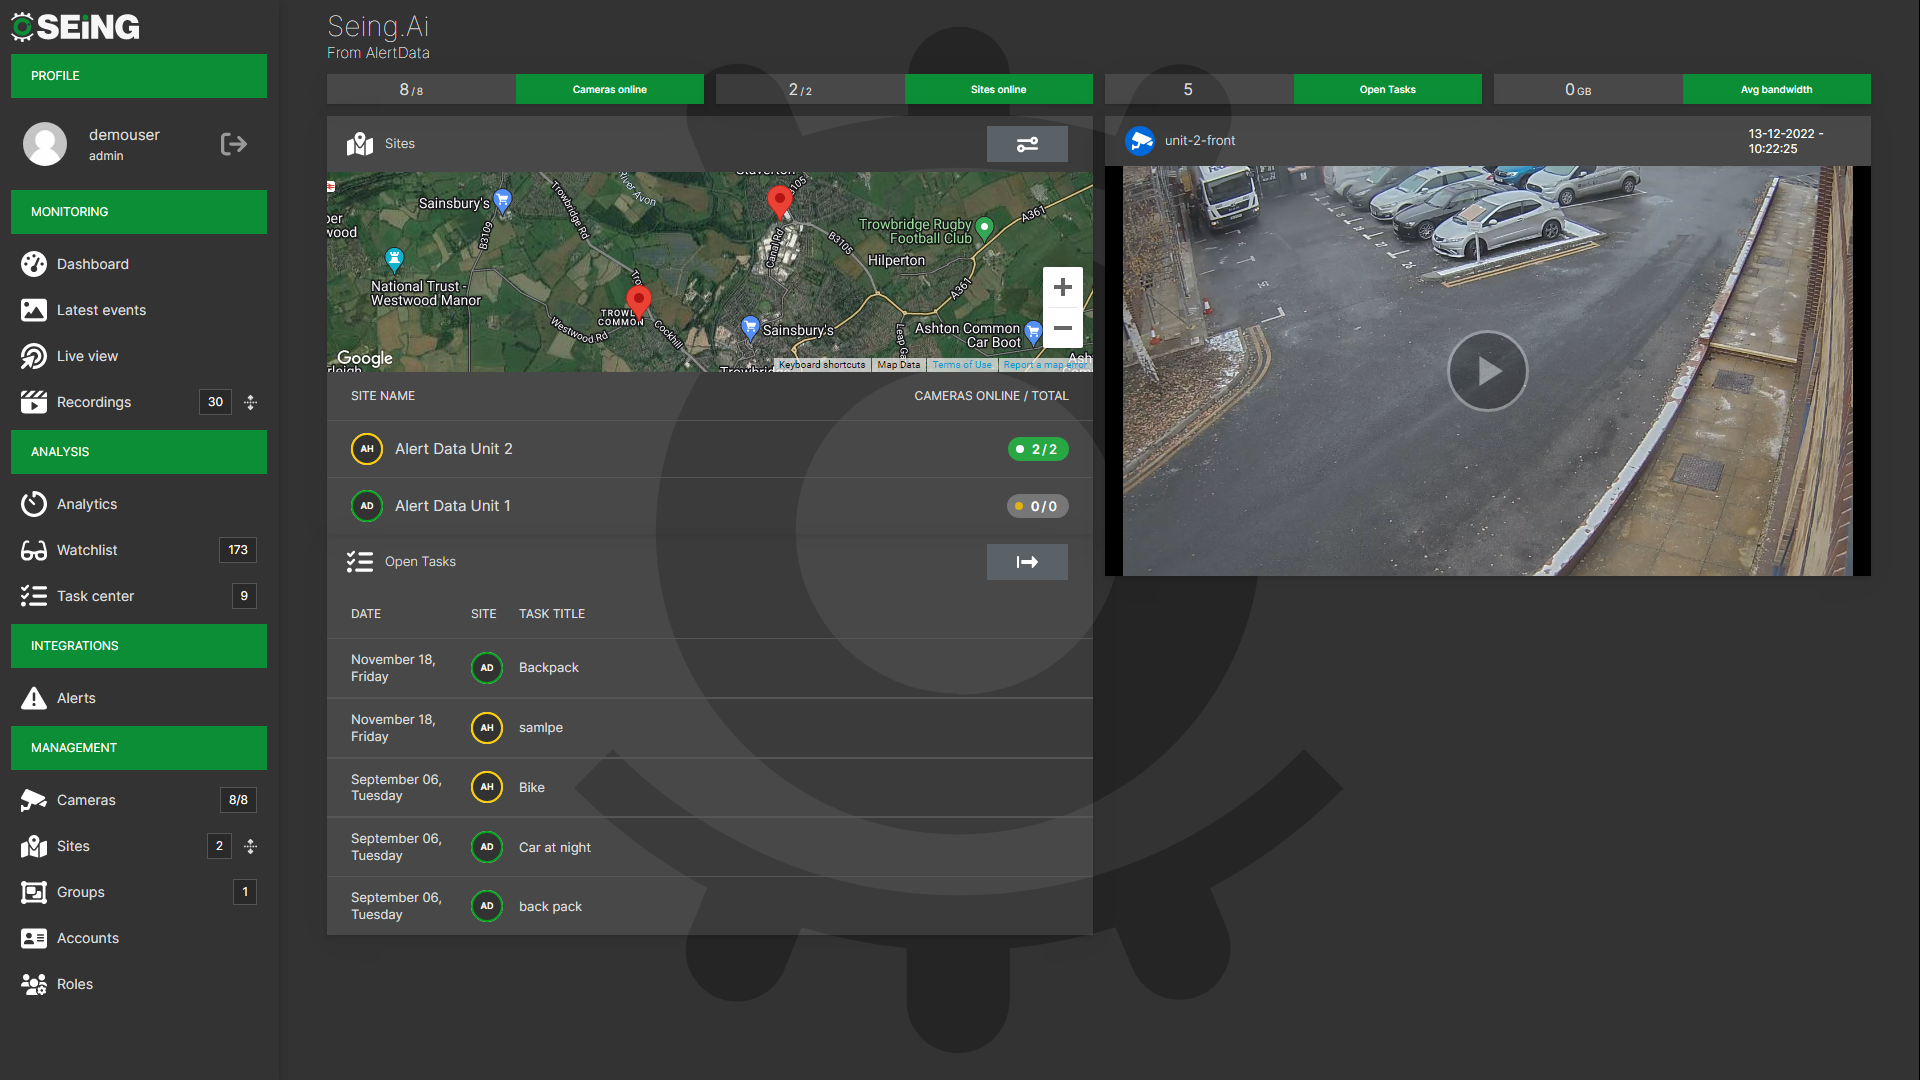Toggle the Recordings pin control
The height and width of the screenshot is (1080, 1920).
pyautogui.click(x=251, y=402)
